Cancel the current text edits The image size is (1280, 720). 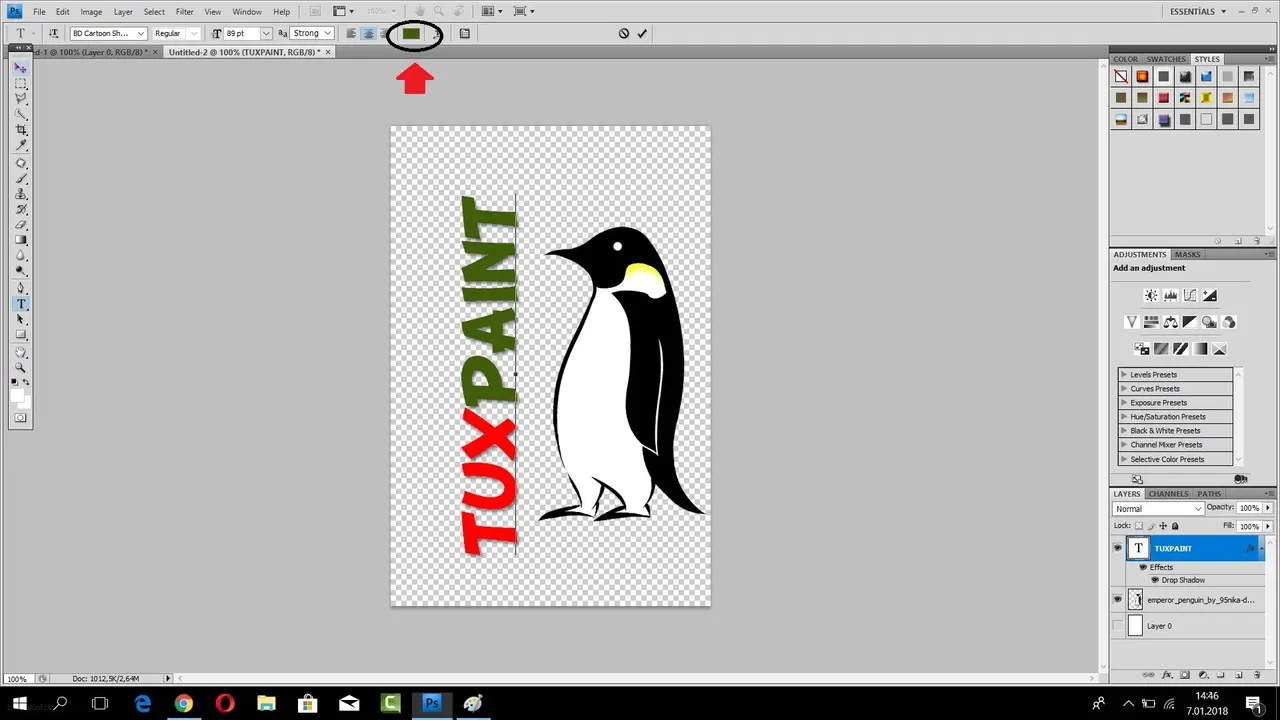pos(624,33)
